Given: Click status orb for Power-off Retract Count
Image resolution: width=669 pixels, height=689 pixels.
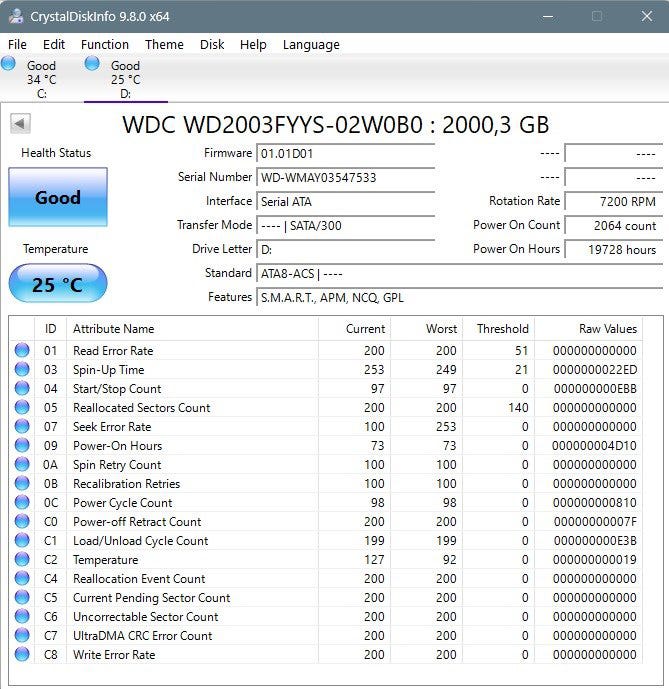Looking at the screenshot, I should click(x=22, y=521).
